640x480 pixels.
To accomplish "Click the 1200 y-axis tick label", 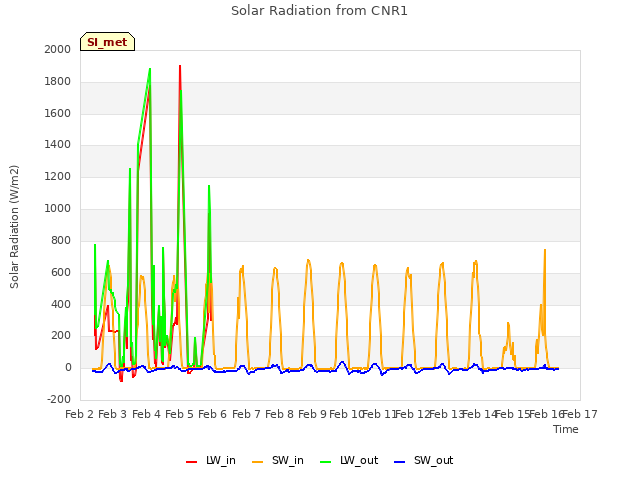I will 58,177.
